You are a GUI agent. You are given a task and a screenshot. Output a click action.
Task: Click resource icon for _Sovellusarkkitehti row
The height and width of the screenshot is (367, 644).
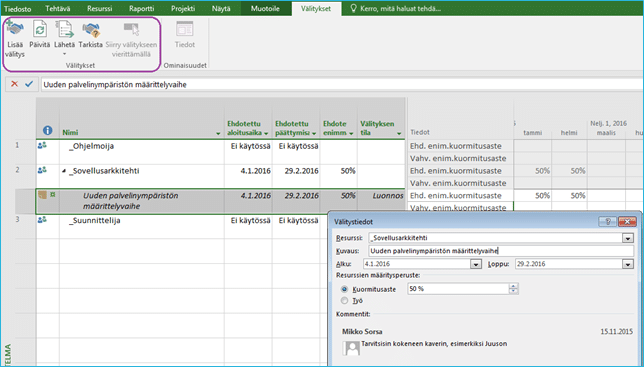tap(42, 170)
